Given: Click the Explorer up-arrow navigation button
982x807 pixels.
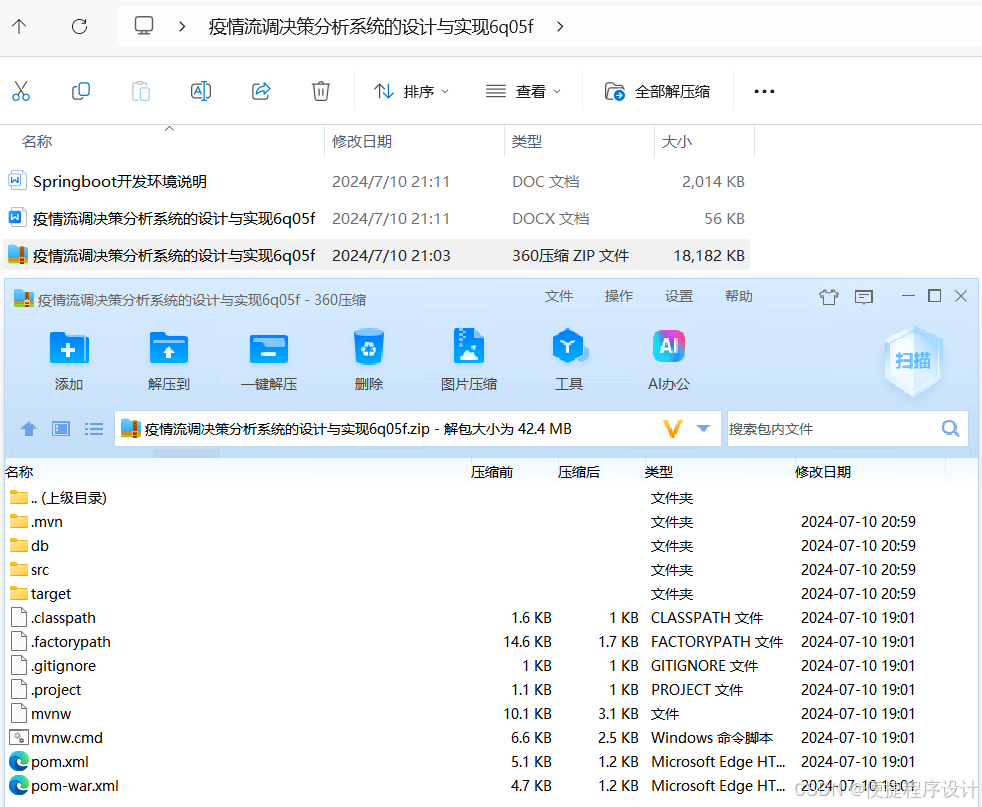Looking at the screenshot, I should 19,26.
